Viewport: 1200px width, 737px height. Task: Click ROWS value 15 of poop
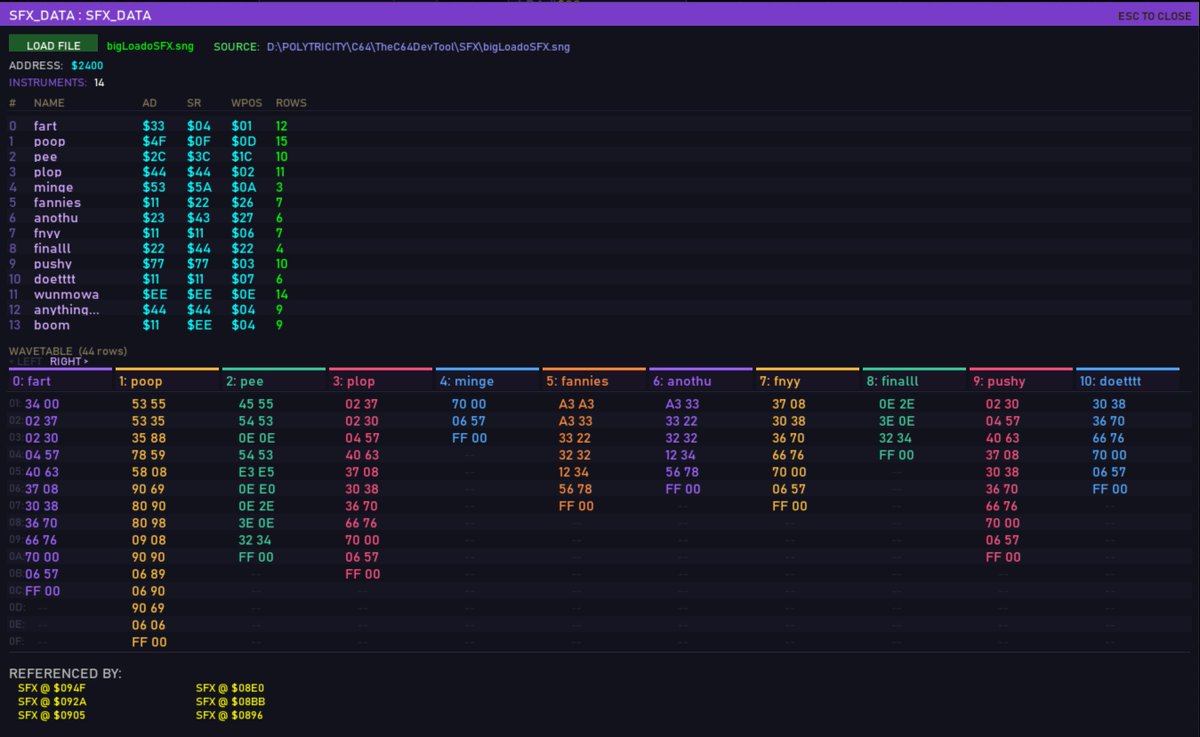coord(282,142)
